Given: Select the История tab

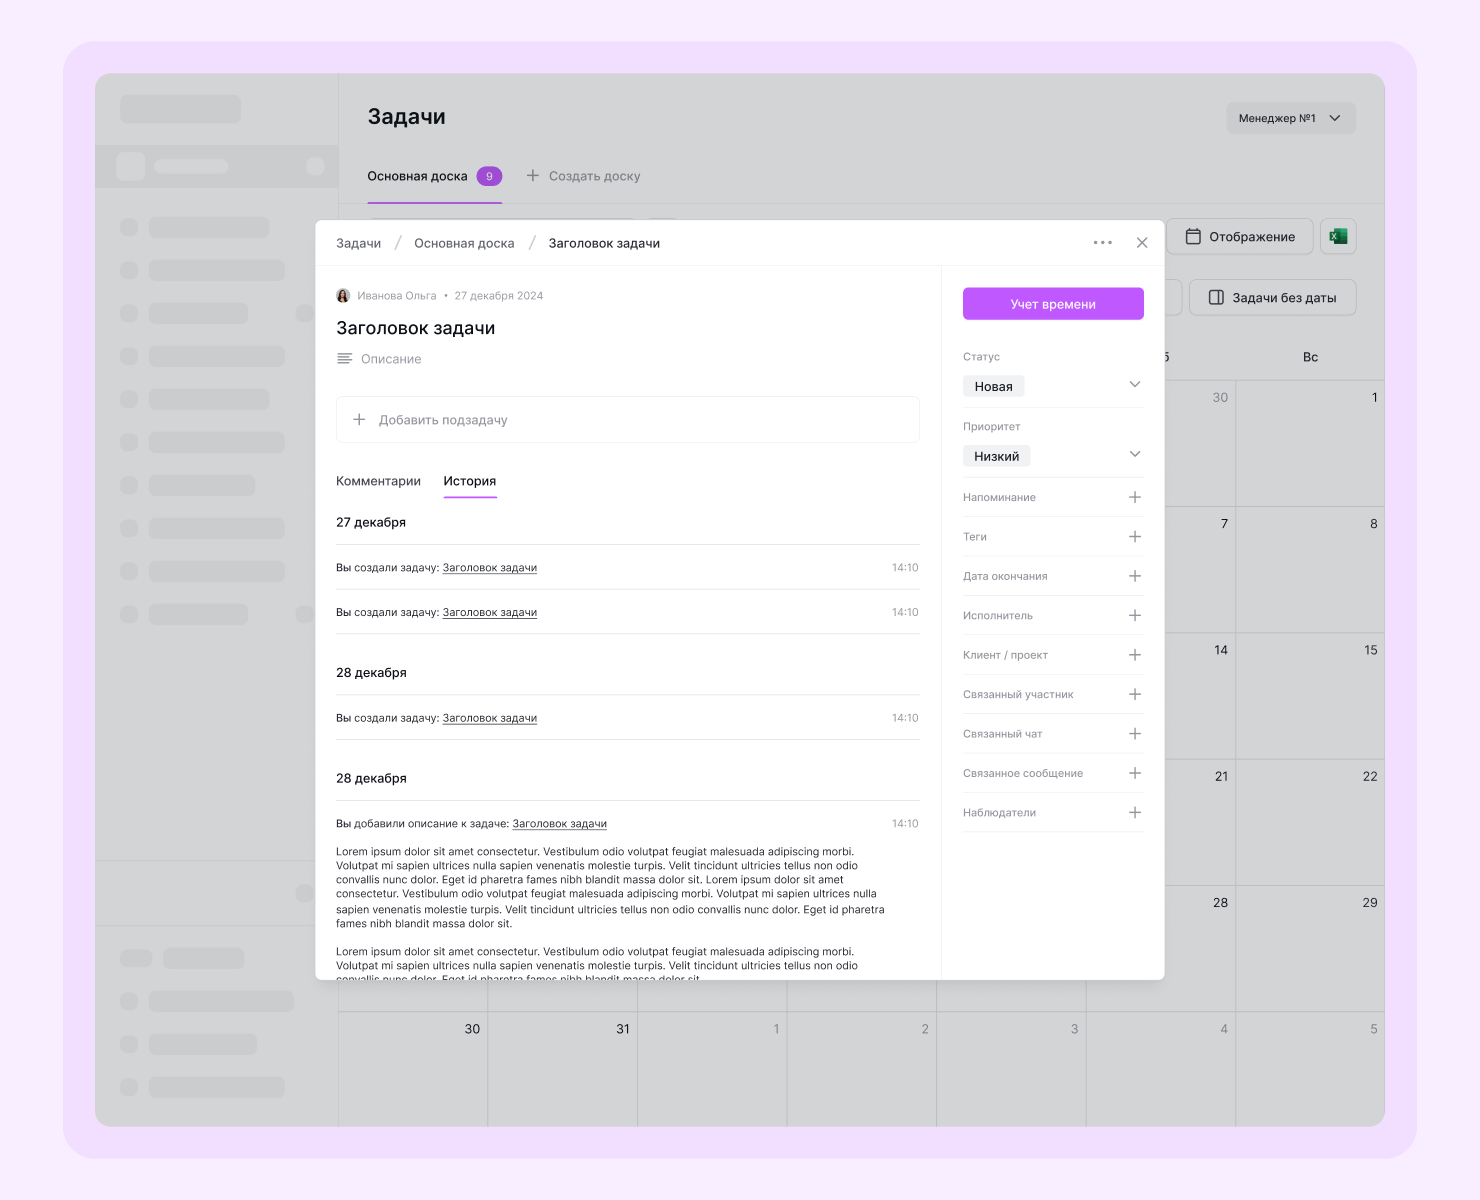Looking at the screenshot, I should (470, 481).
